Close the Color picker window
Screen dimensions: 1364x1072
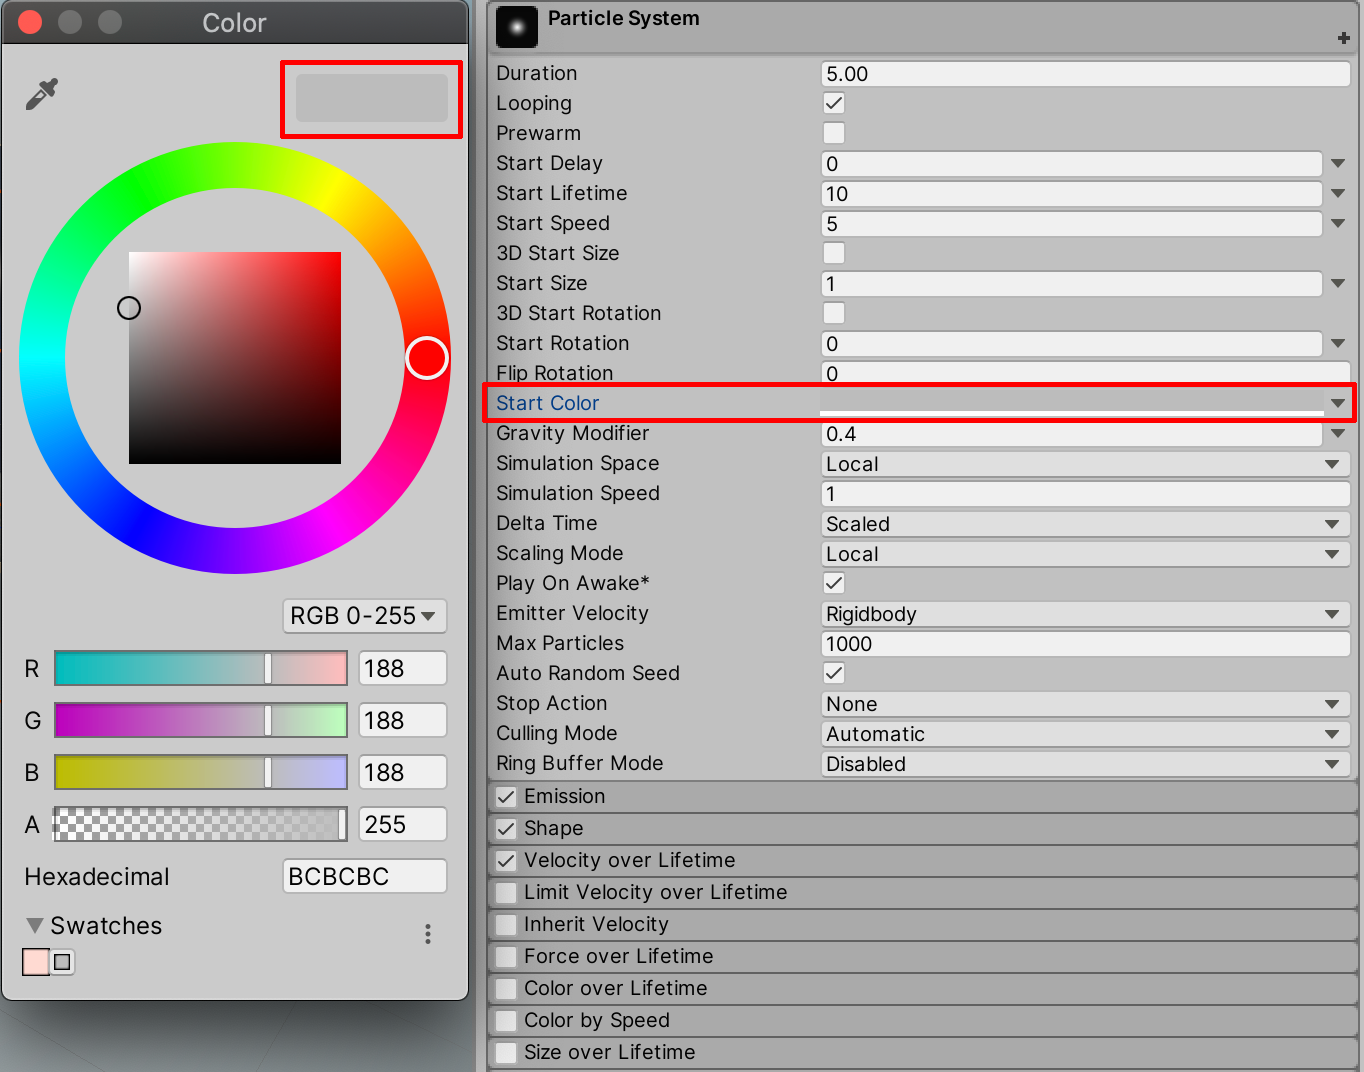pos(30,22)
